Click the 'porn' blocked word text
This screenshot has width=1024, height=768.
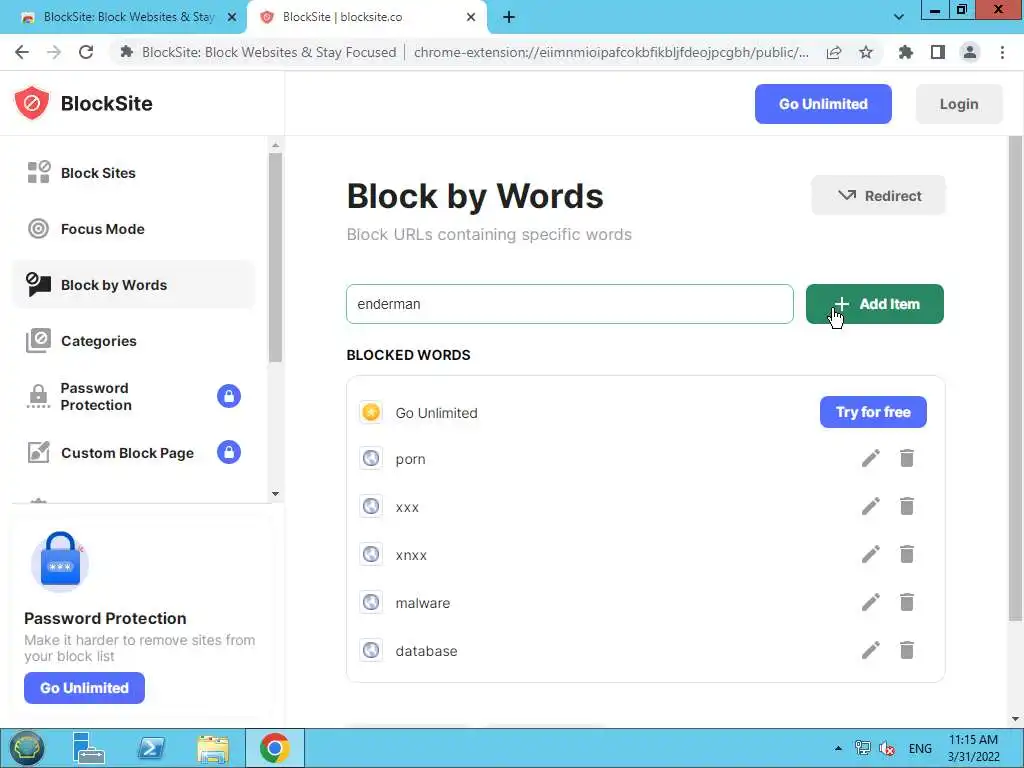point(410,459)
